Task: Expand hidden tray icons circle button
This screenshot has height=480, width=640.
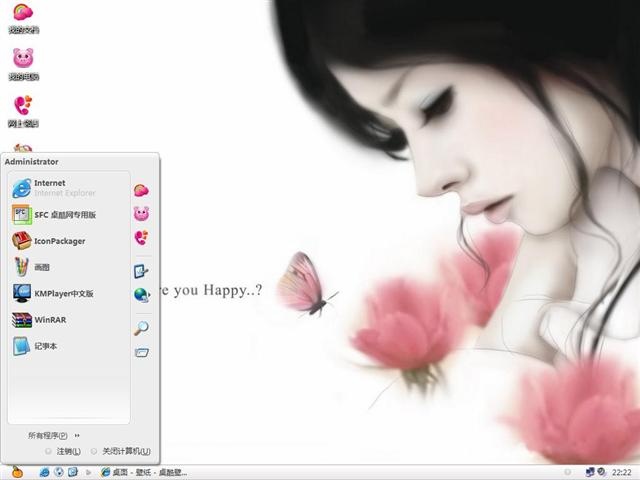Action: coord(567,472)
